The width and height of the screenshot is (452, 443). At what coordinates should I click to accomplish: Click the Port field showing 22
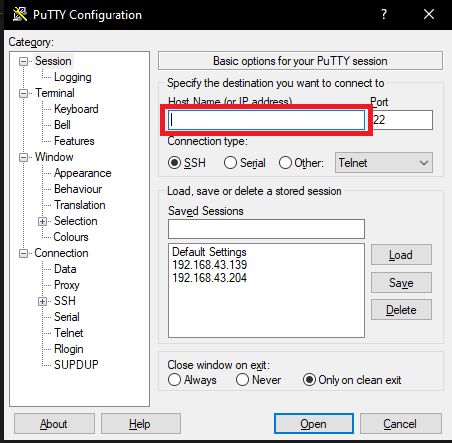(402, 120)
